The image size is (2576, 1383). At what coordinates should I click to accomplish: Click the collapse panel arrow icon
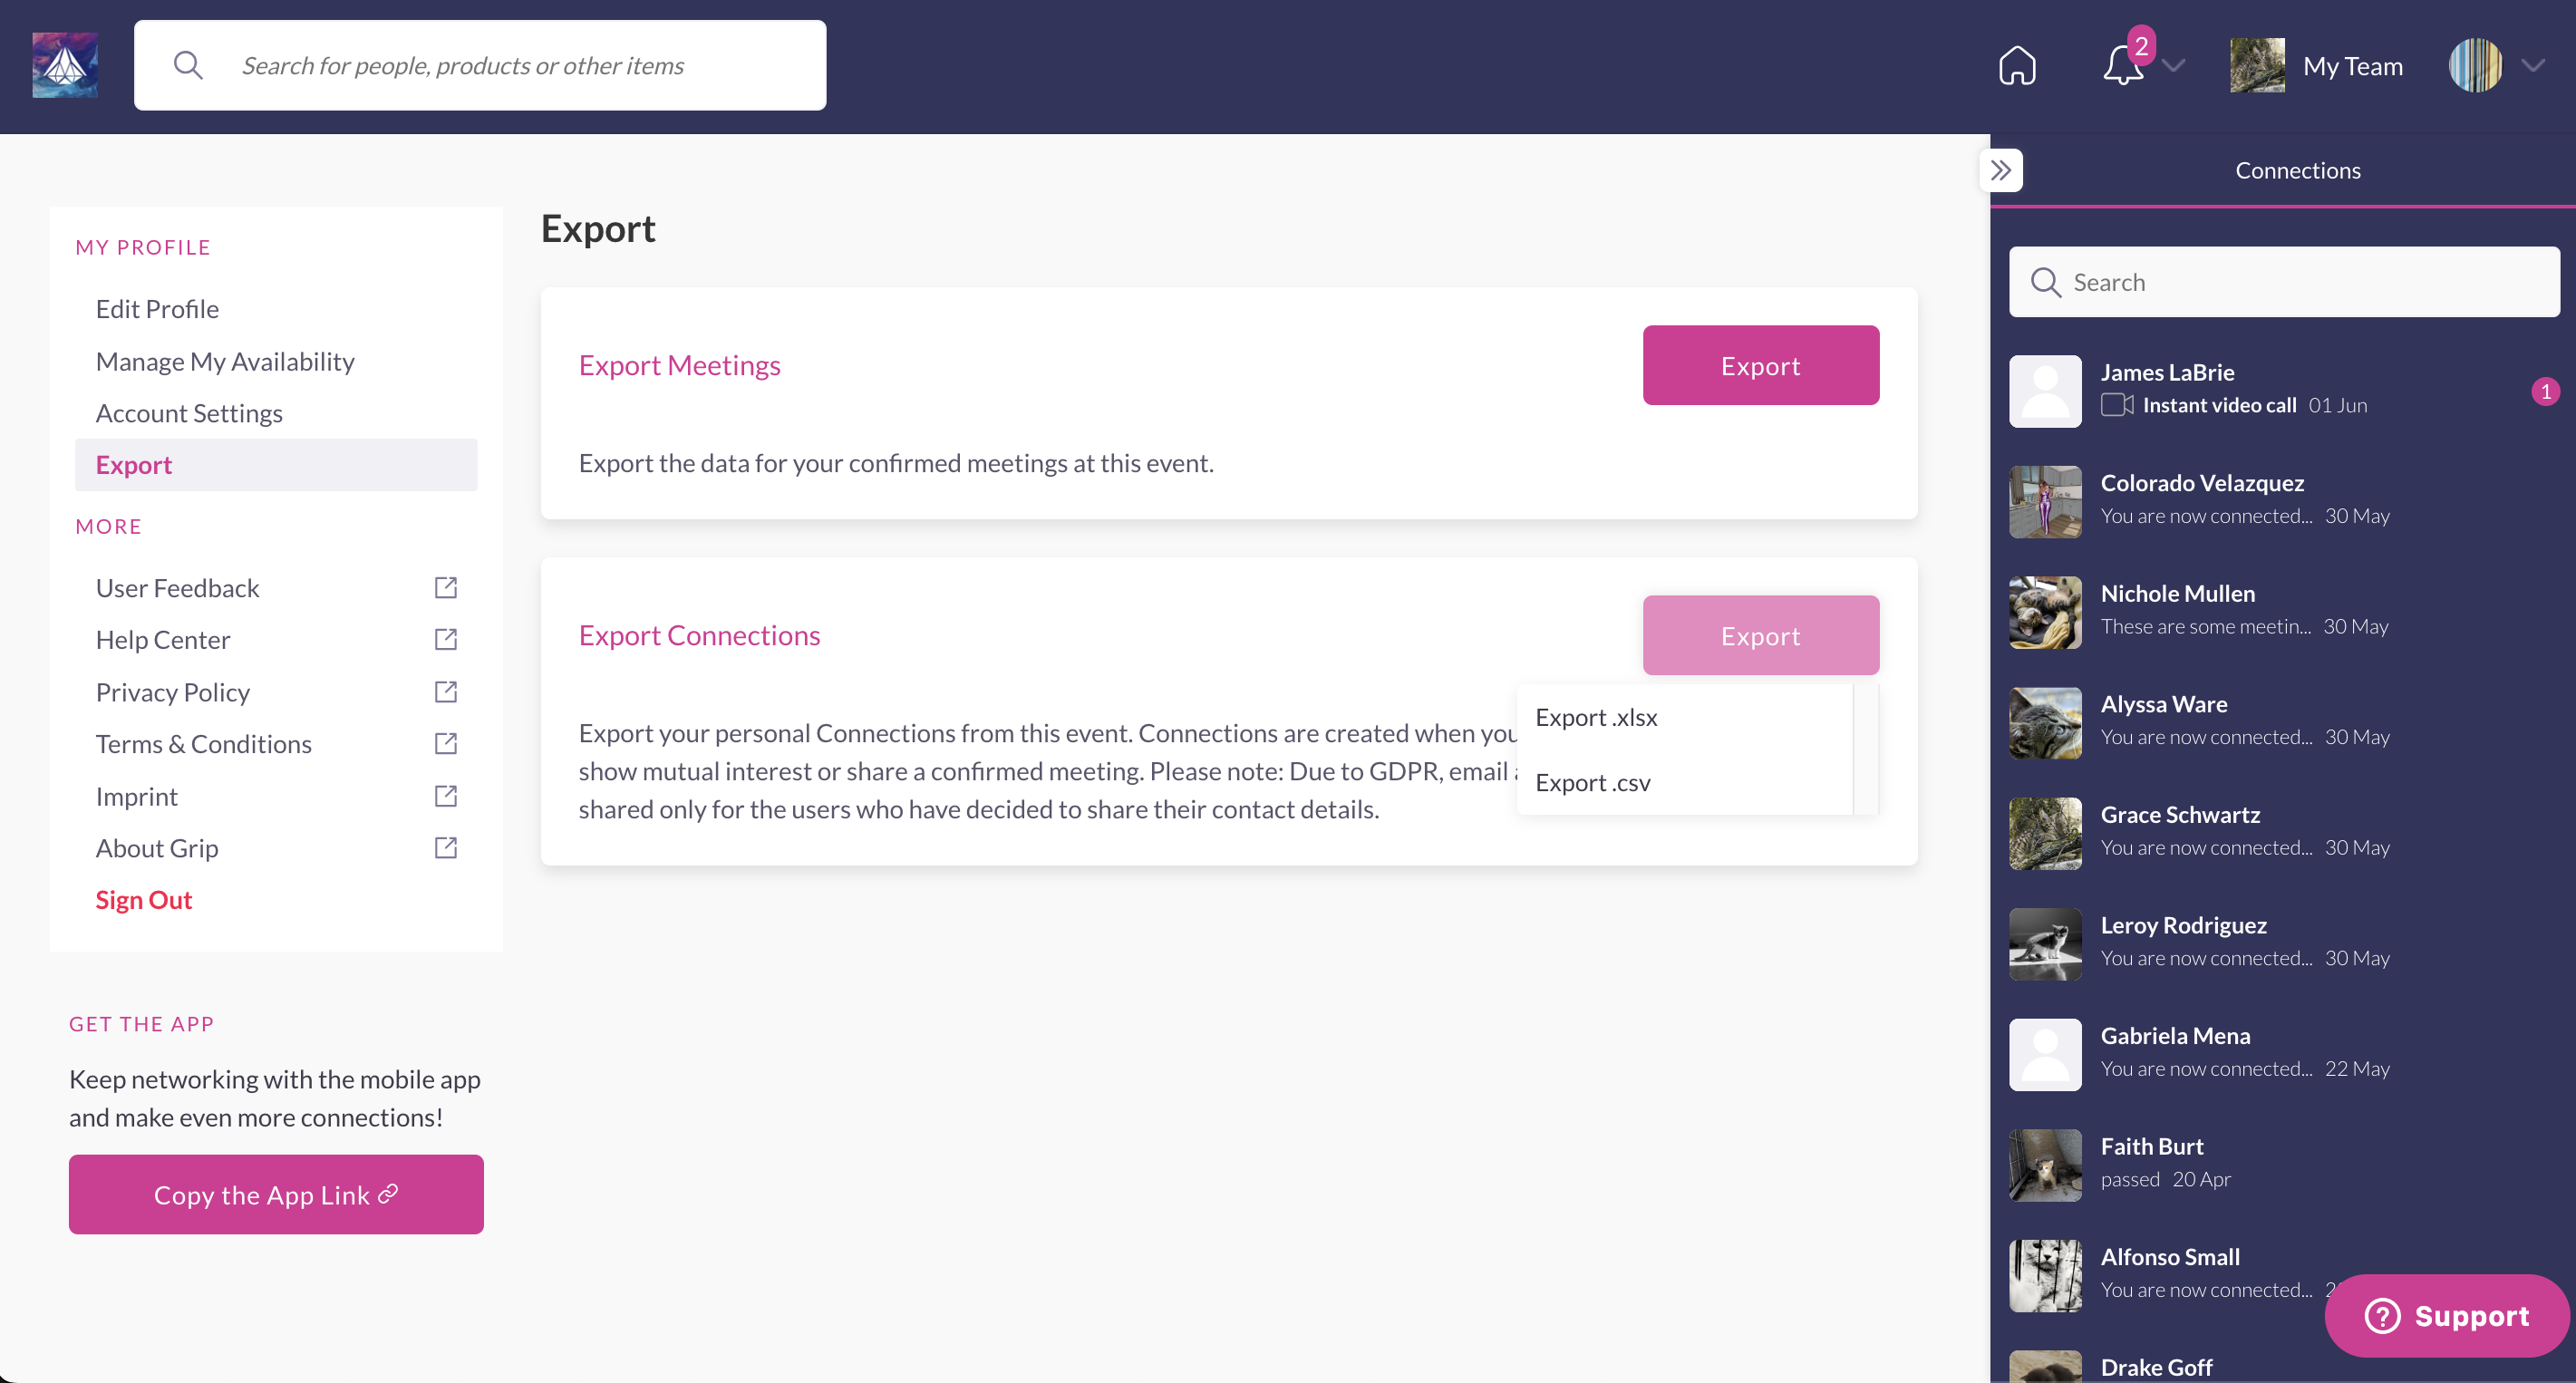pos(2002,170)
